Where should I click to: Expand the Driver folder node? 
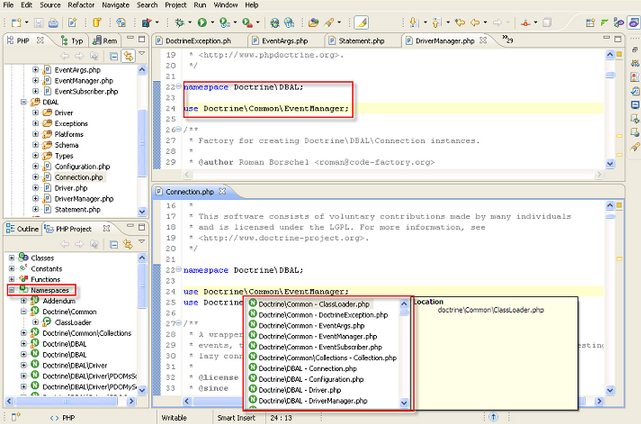tap(36, 112)
